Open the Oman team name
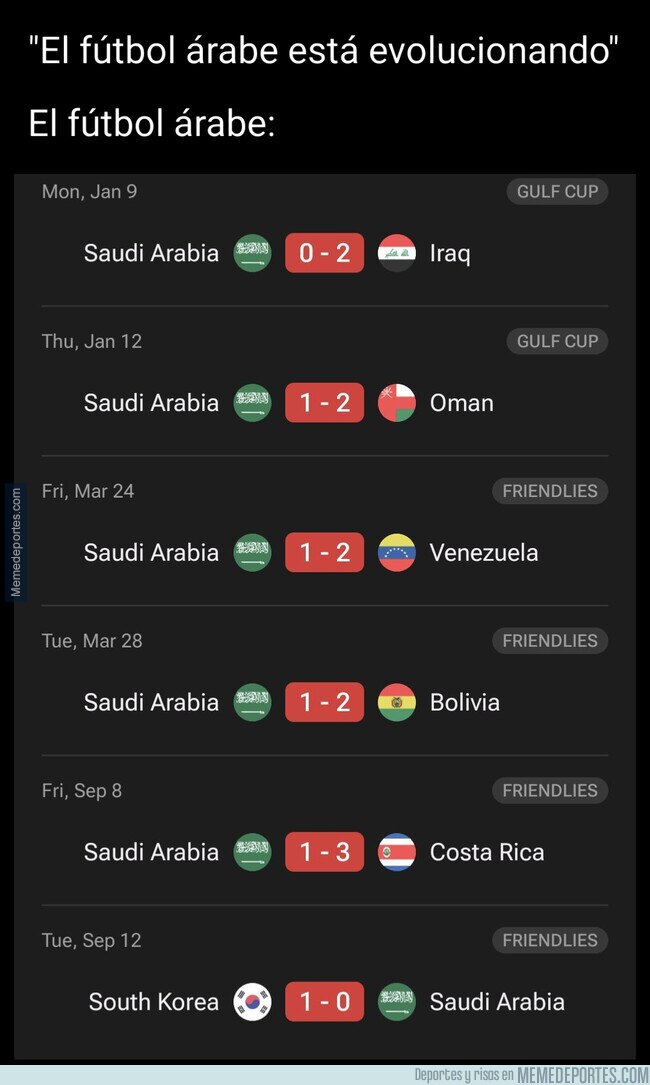 coord(461,403)
